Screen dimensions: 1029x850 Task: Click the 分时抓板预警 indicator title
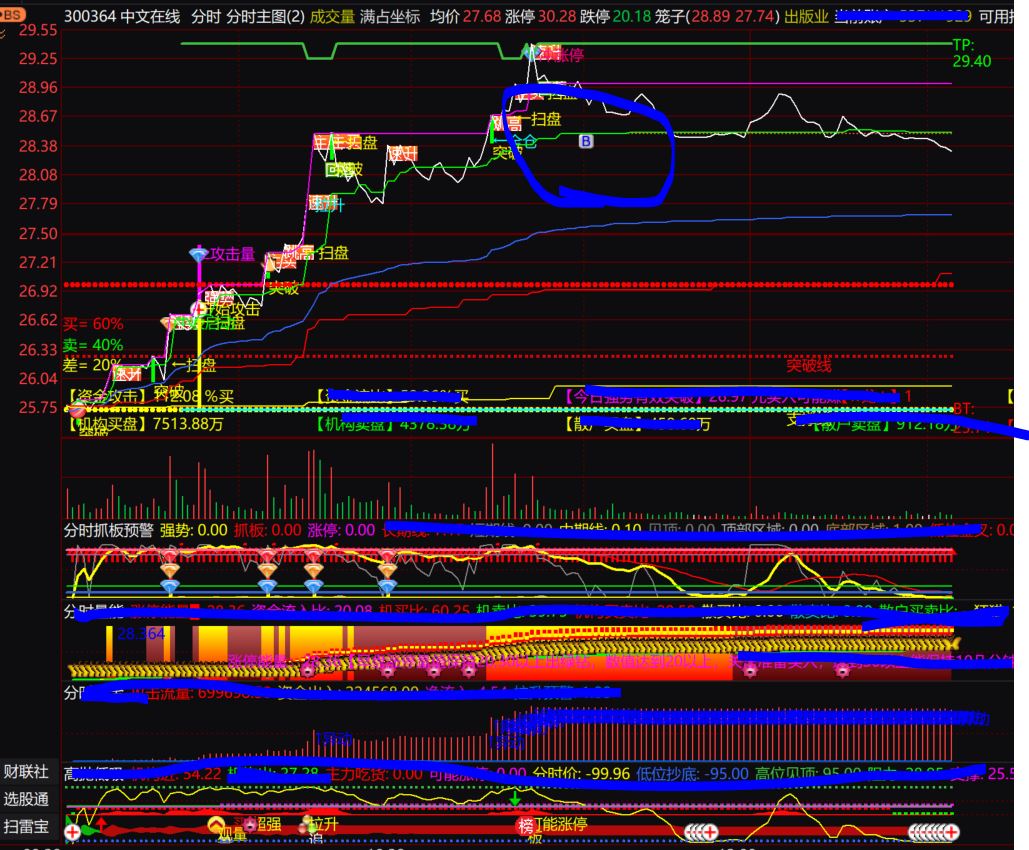pyautogui.click(x=109, y=530)
